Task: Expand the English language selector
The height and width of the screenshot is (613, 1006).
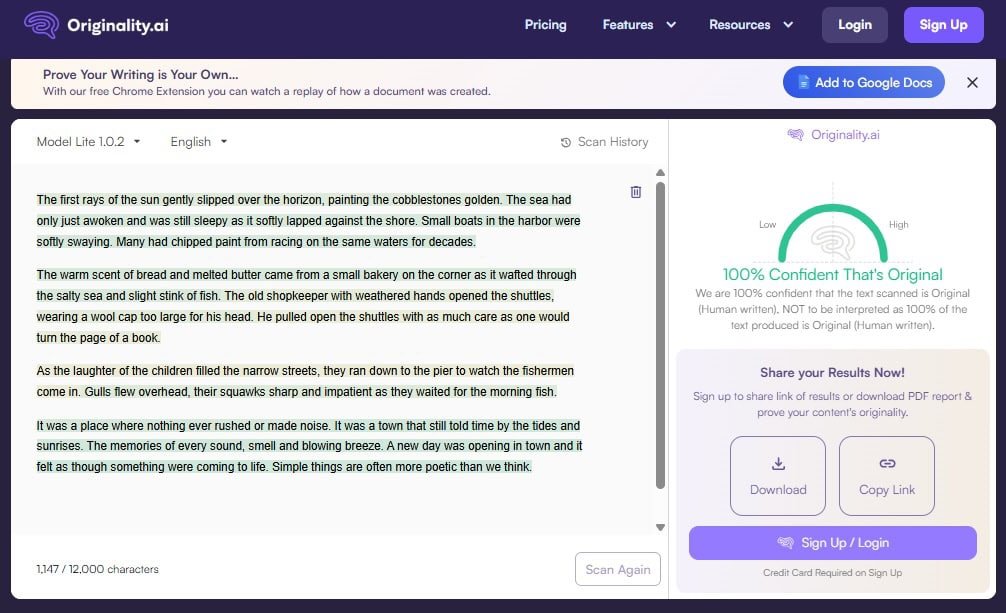Action: point(199,142)
